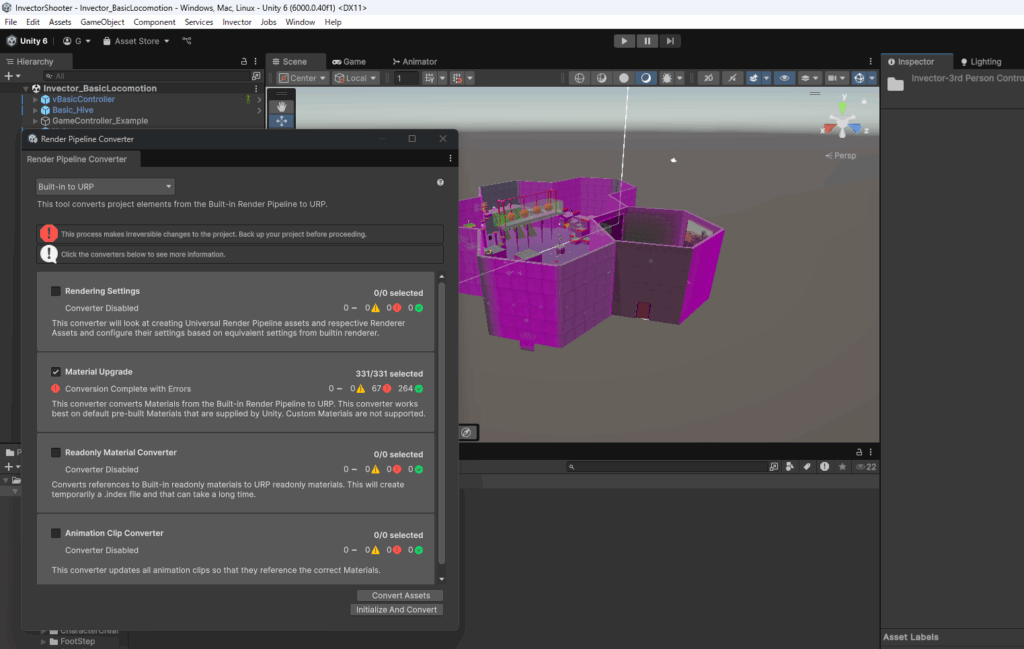Expand the vBasicController object
The image size is (1024, 649).
click(35, 99)
